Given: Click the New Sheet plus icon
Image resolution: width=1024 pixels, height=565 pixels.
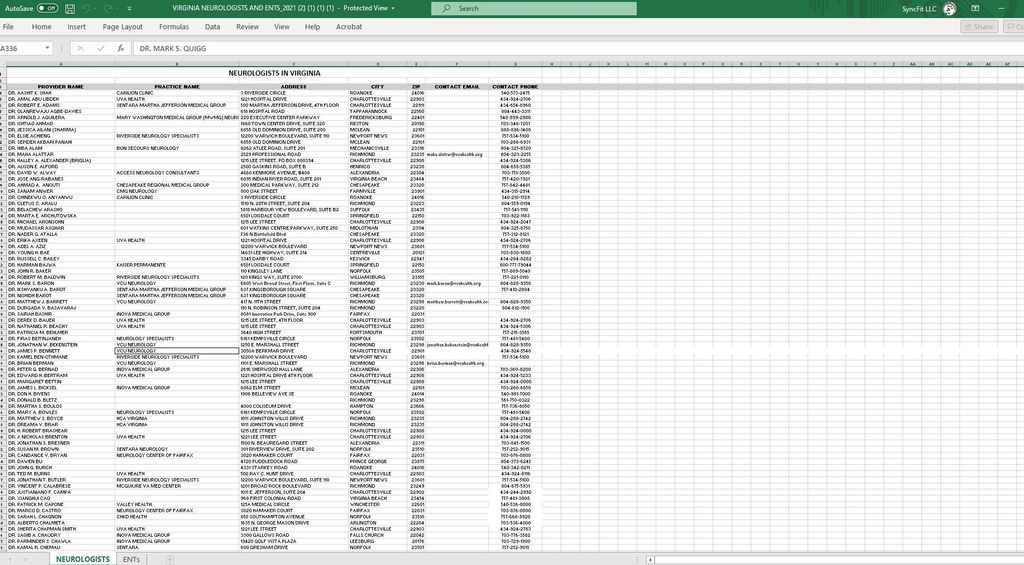Looking at the screenshot, I should pyautogui.click(x=170, y=559).
